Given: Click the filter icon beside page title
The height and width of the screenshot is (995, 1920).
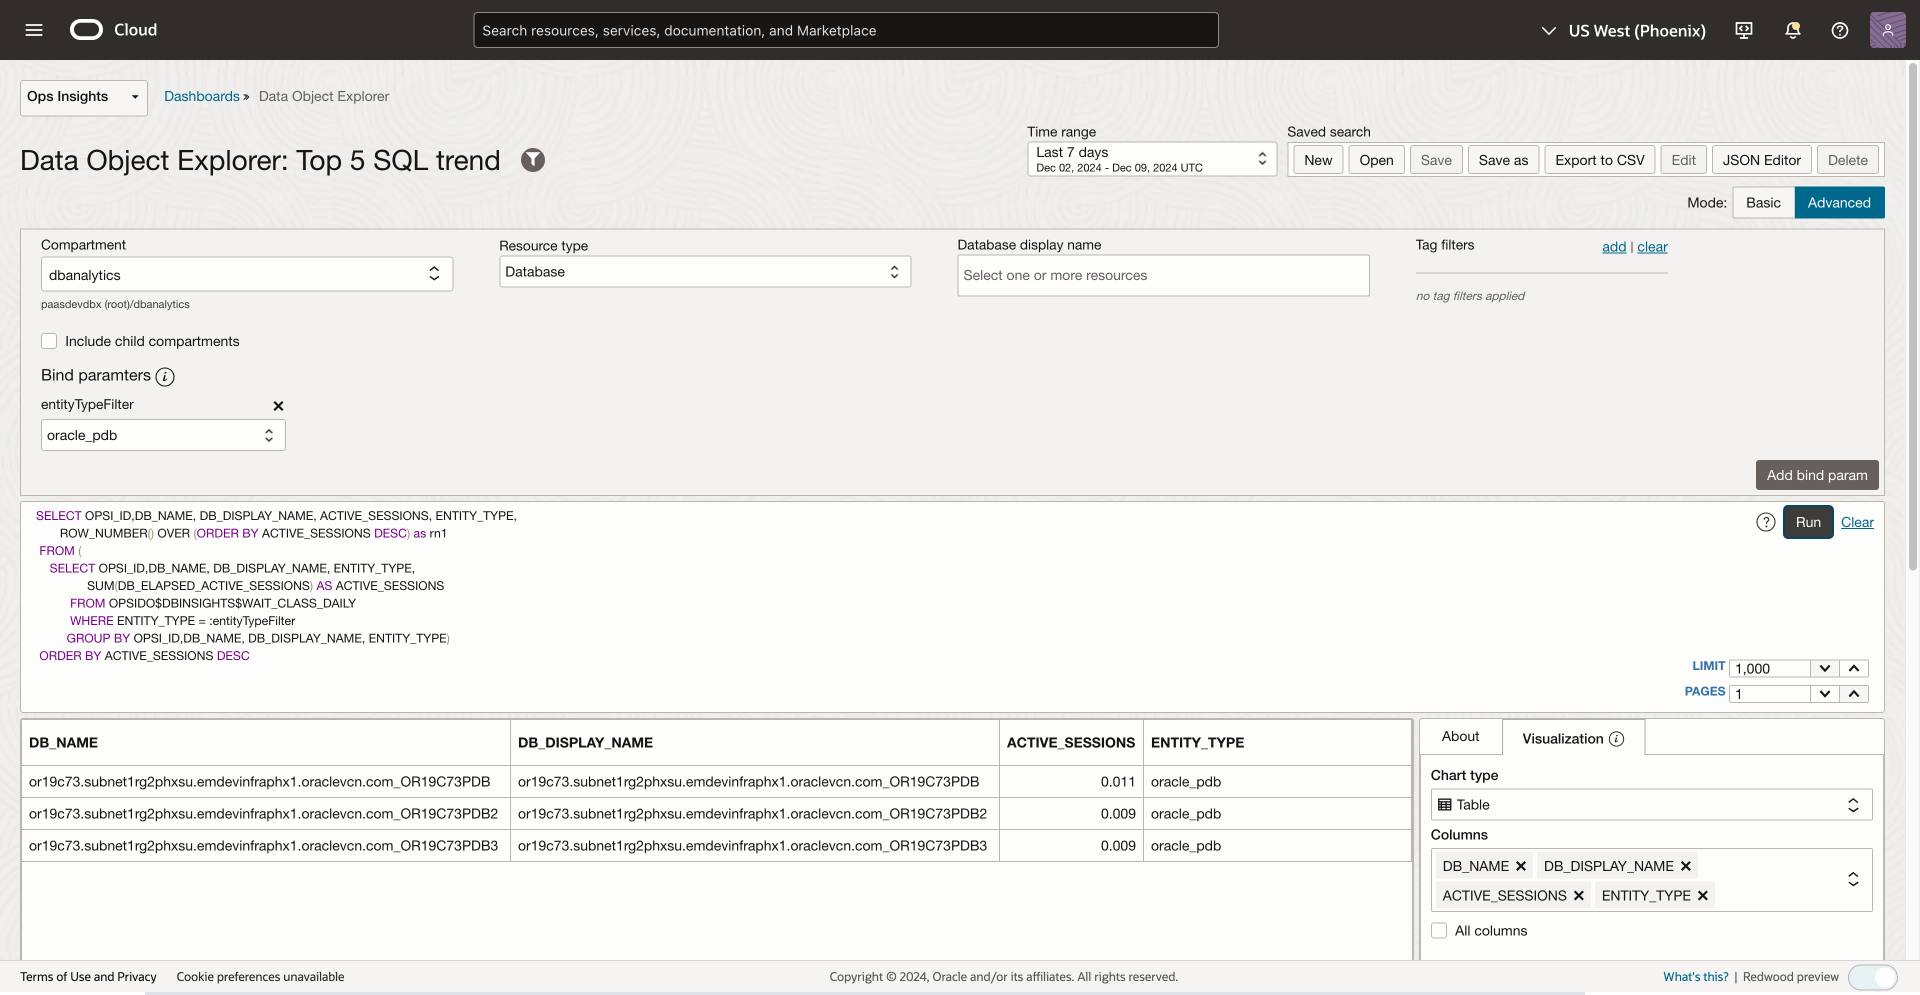Looking at the screenshot, I should click(x=533, y=160).
